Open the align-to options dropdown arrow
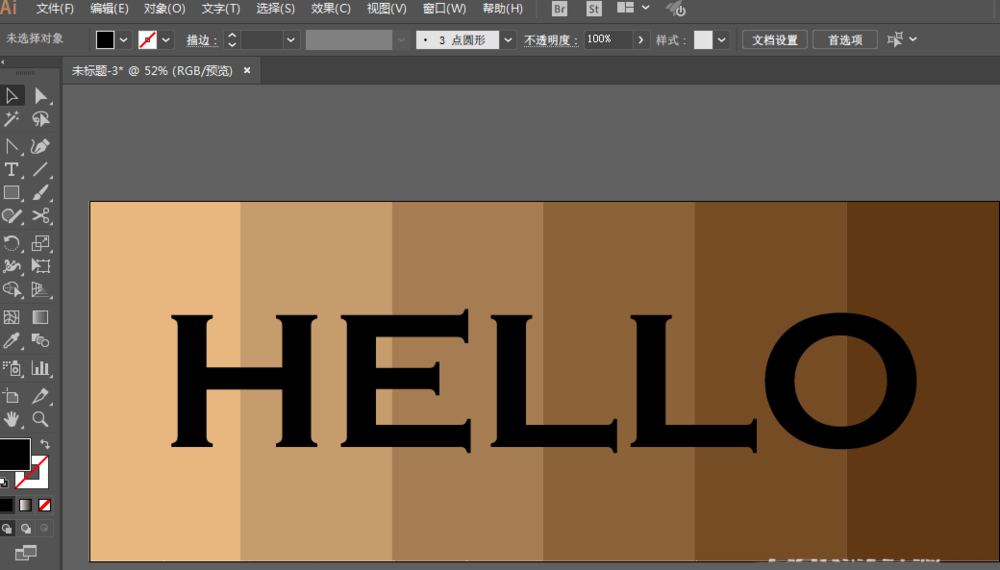The image size is (1000, 570). click(x=913, y=40)
